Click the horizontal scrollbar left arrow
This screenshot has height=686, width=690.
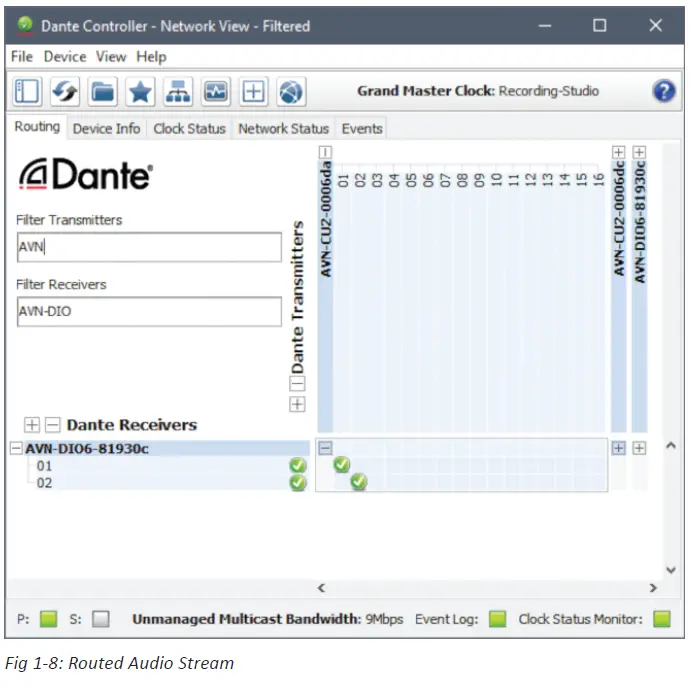(x=321, y=588)
